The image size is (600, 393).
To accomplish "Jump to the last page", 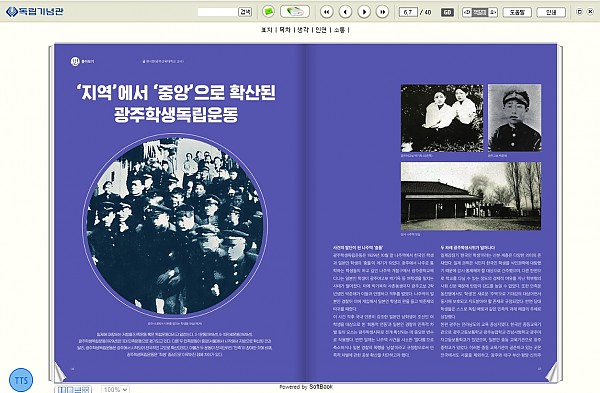I will click(382, 12).
